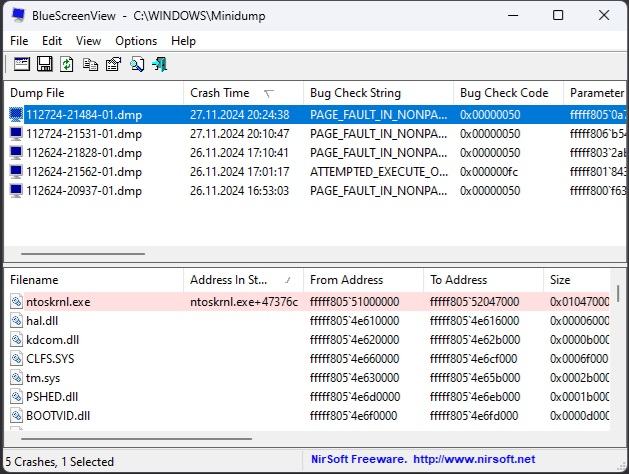This screenshot has width=629, height=474.
Task: Click the monitor icon of 112724-21531-01.dmp
Action: tap(16, 134)
